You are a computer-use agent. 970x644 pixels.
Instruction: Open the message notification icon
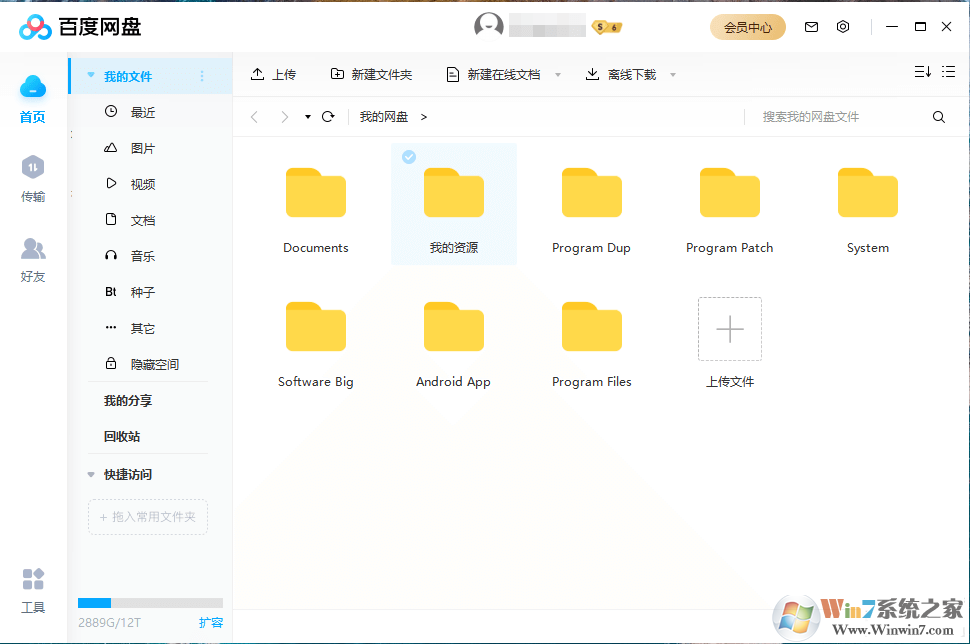(x=811, y=26)
